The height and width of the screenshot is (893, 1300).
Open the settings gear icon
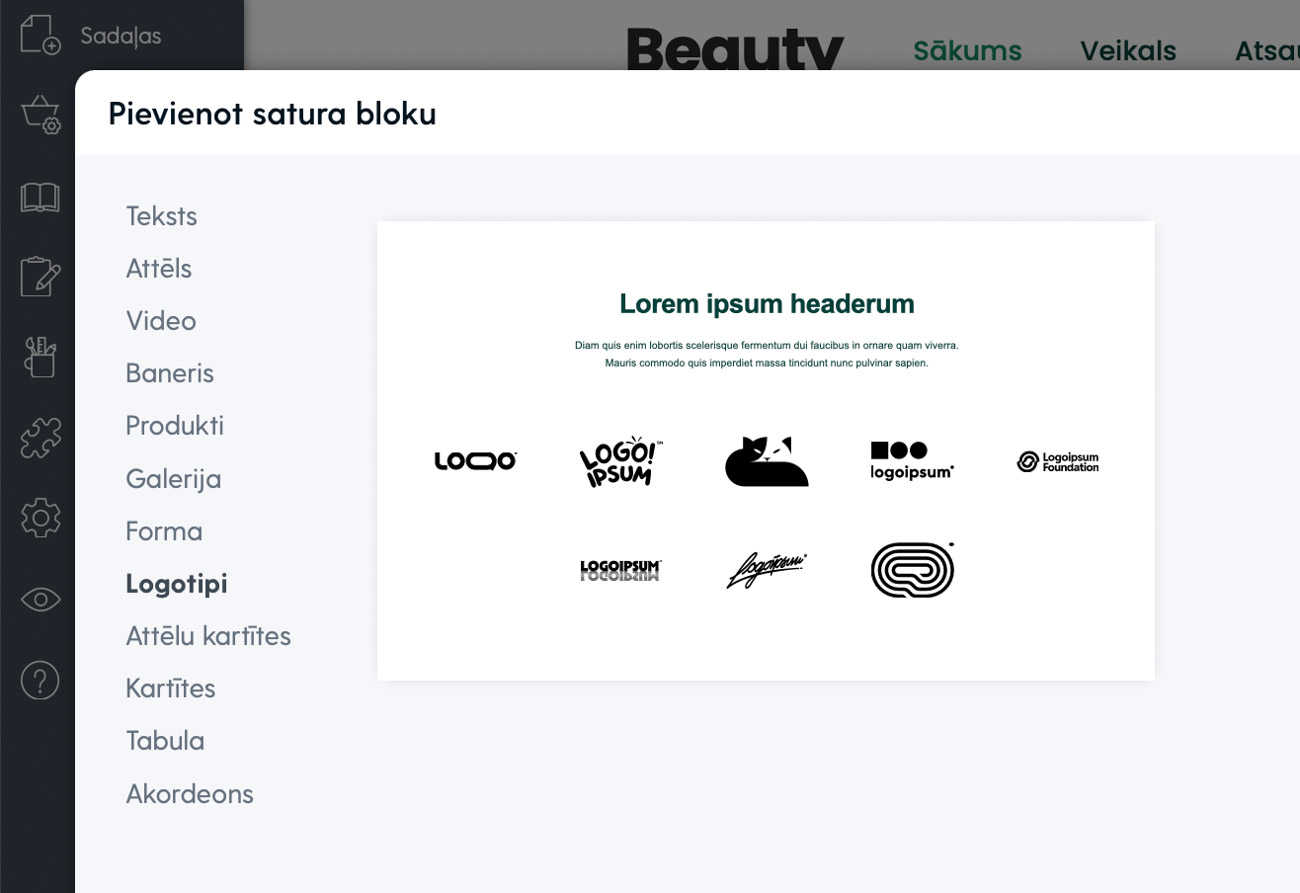(40, 518)
